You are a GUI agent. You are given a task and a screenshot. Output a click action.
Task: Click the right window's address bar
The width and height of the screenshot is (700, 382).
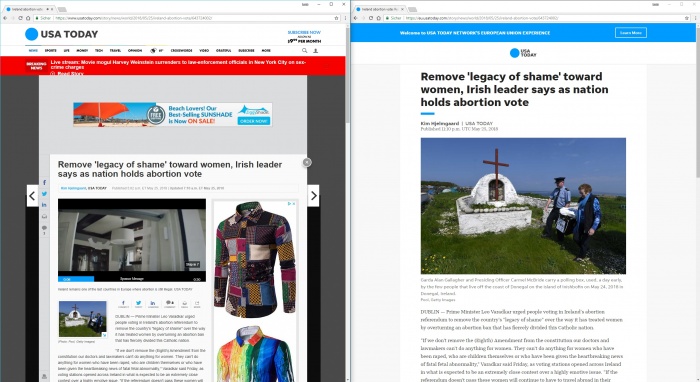(x=537, y=18)
